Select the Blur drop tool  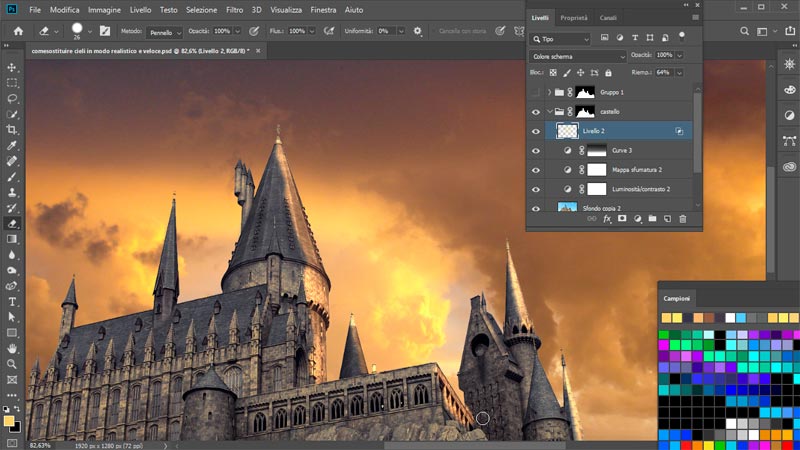click(x=12, y=255)
